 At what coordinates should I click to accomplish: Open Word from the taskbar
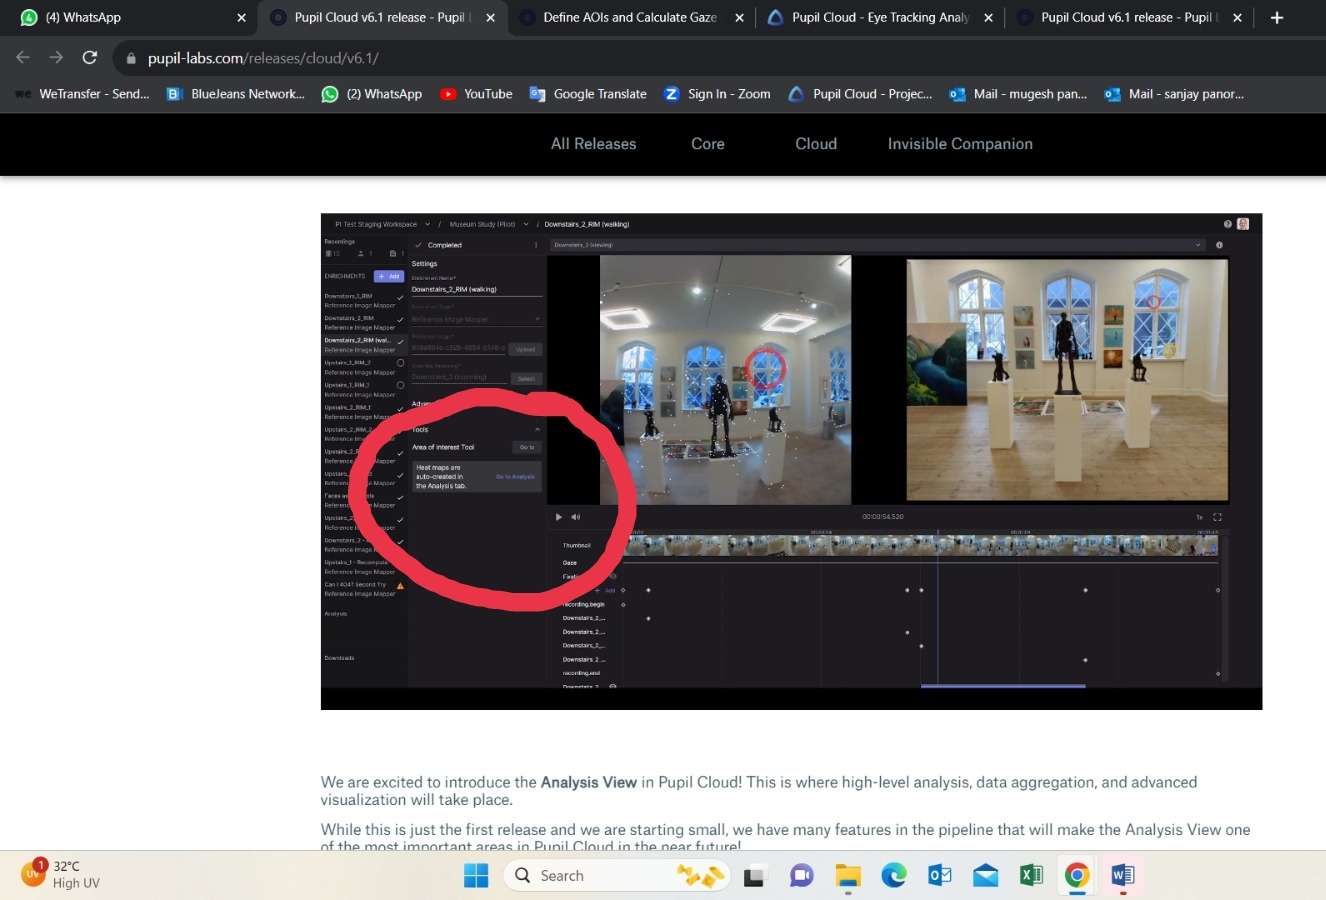coord(1123,876)
